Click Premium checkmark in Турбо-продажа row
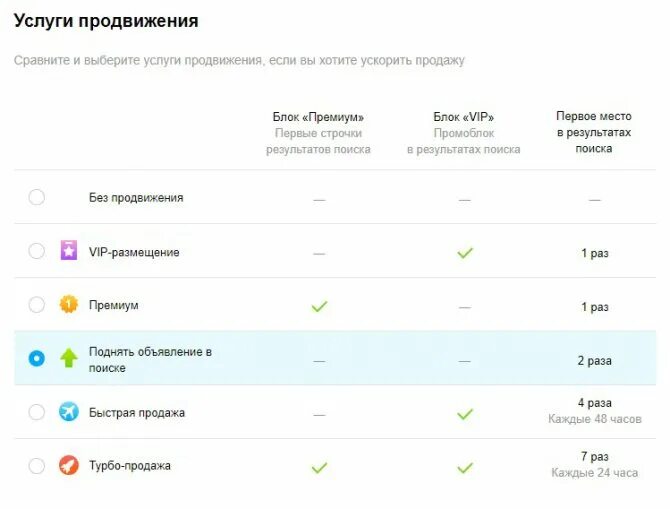This screenshot has width=670, height=509. (319, 468)
